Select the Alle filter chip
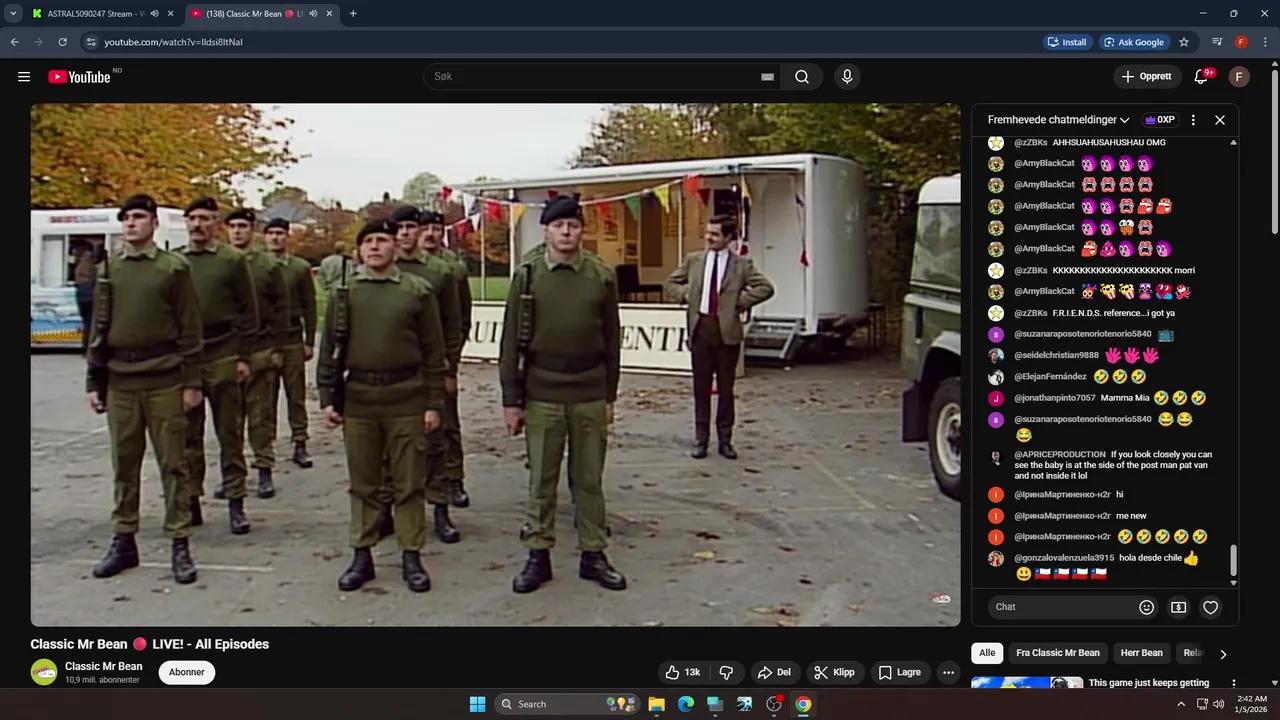The width and height of the screenshot is (1280, 720). [x=987, y=653]
